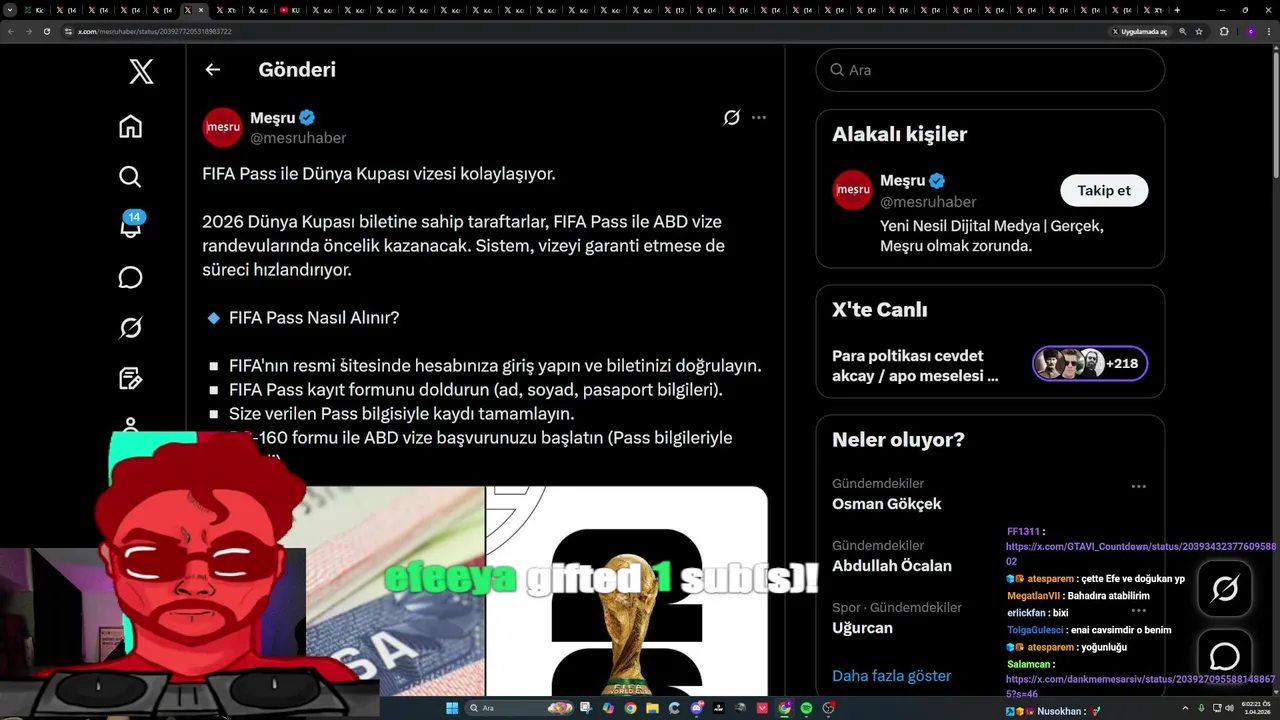Reload the page

pyautogui.click(x=46, y=31)
